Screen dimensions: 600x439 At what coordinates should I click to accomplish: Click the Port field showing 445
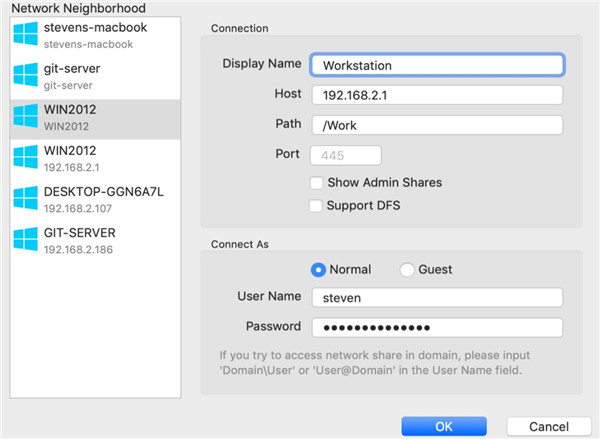point(346,156)
